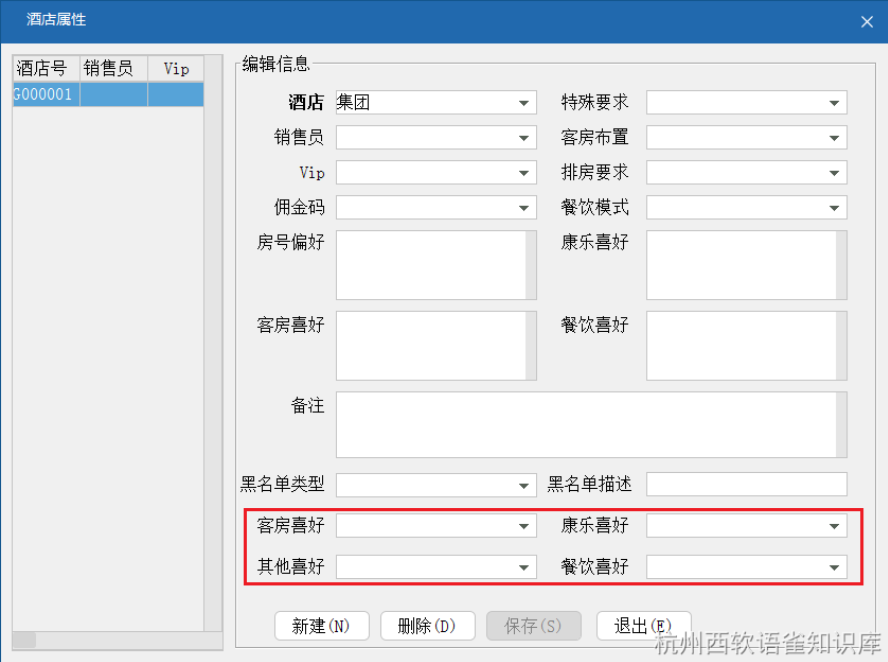Open the 餐饮喜好 combo box next to 其他喜好
The height and width of the screenshot is (662, 888).
(x=746, y=567)
